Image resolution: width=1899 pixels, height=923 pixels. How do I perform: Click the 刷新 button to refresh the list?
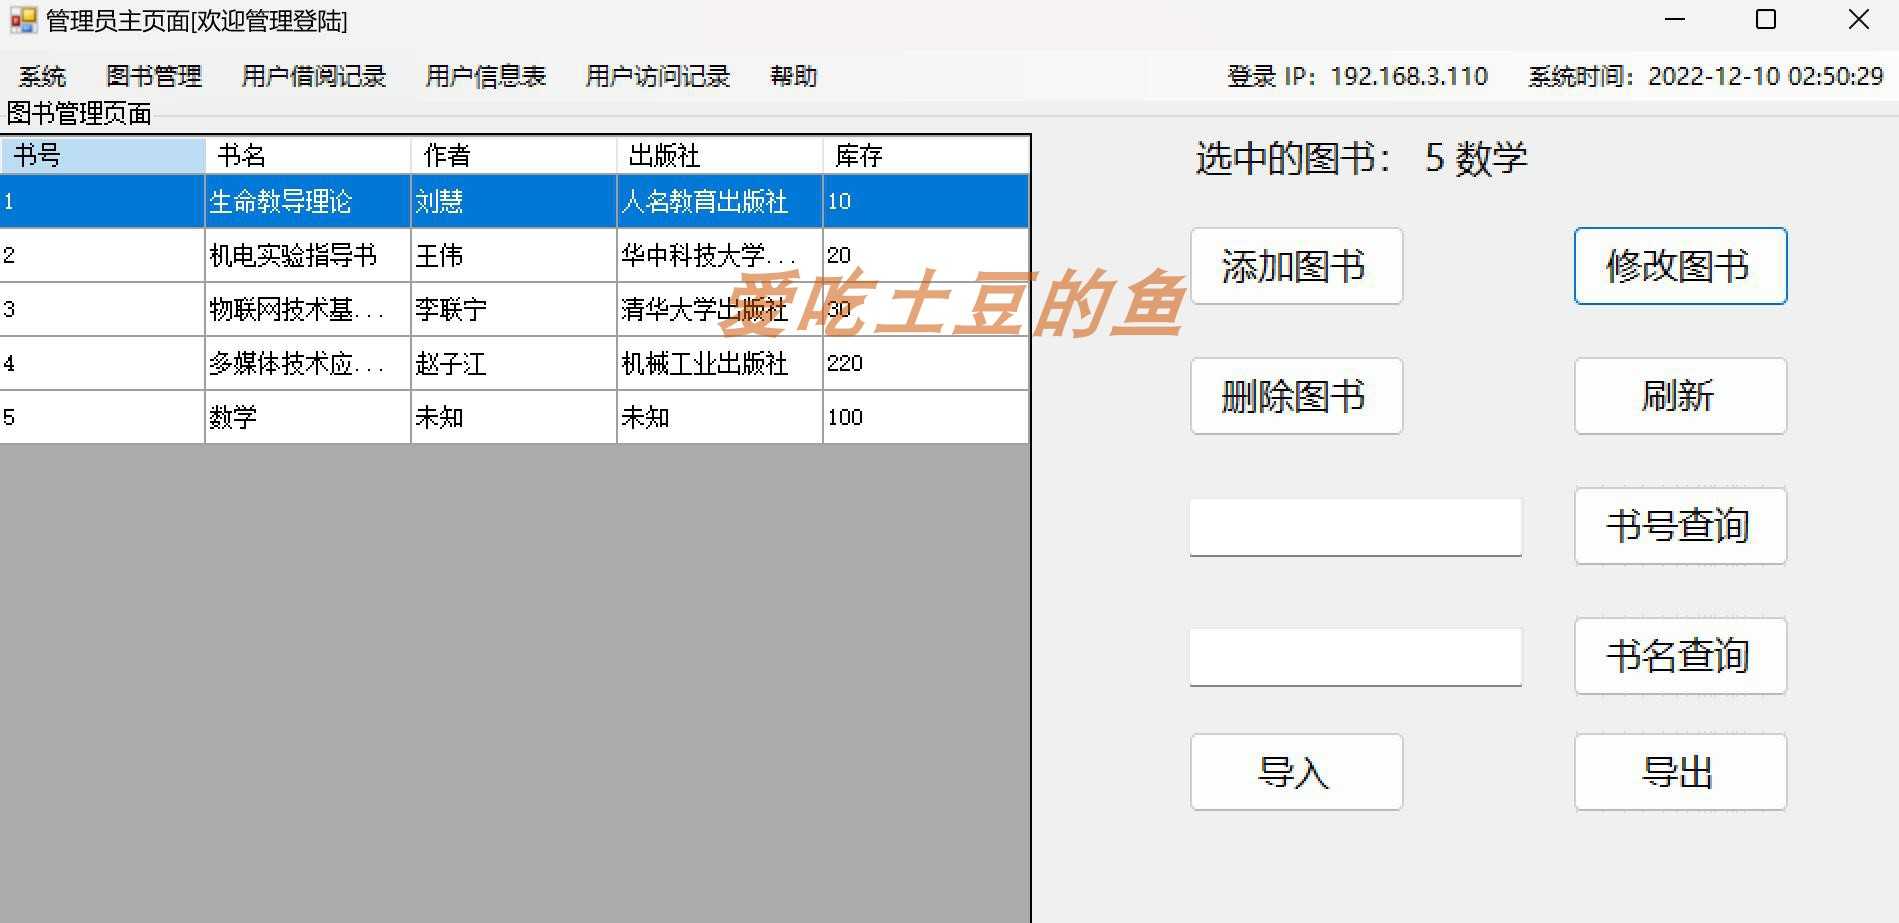coord(1679,396)
